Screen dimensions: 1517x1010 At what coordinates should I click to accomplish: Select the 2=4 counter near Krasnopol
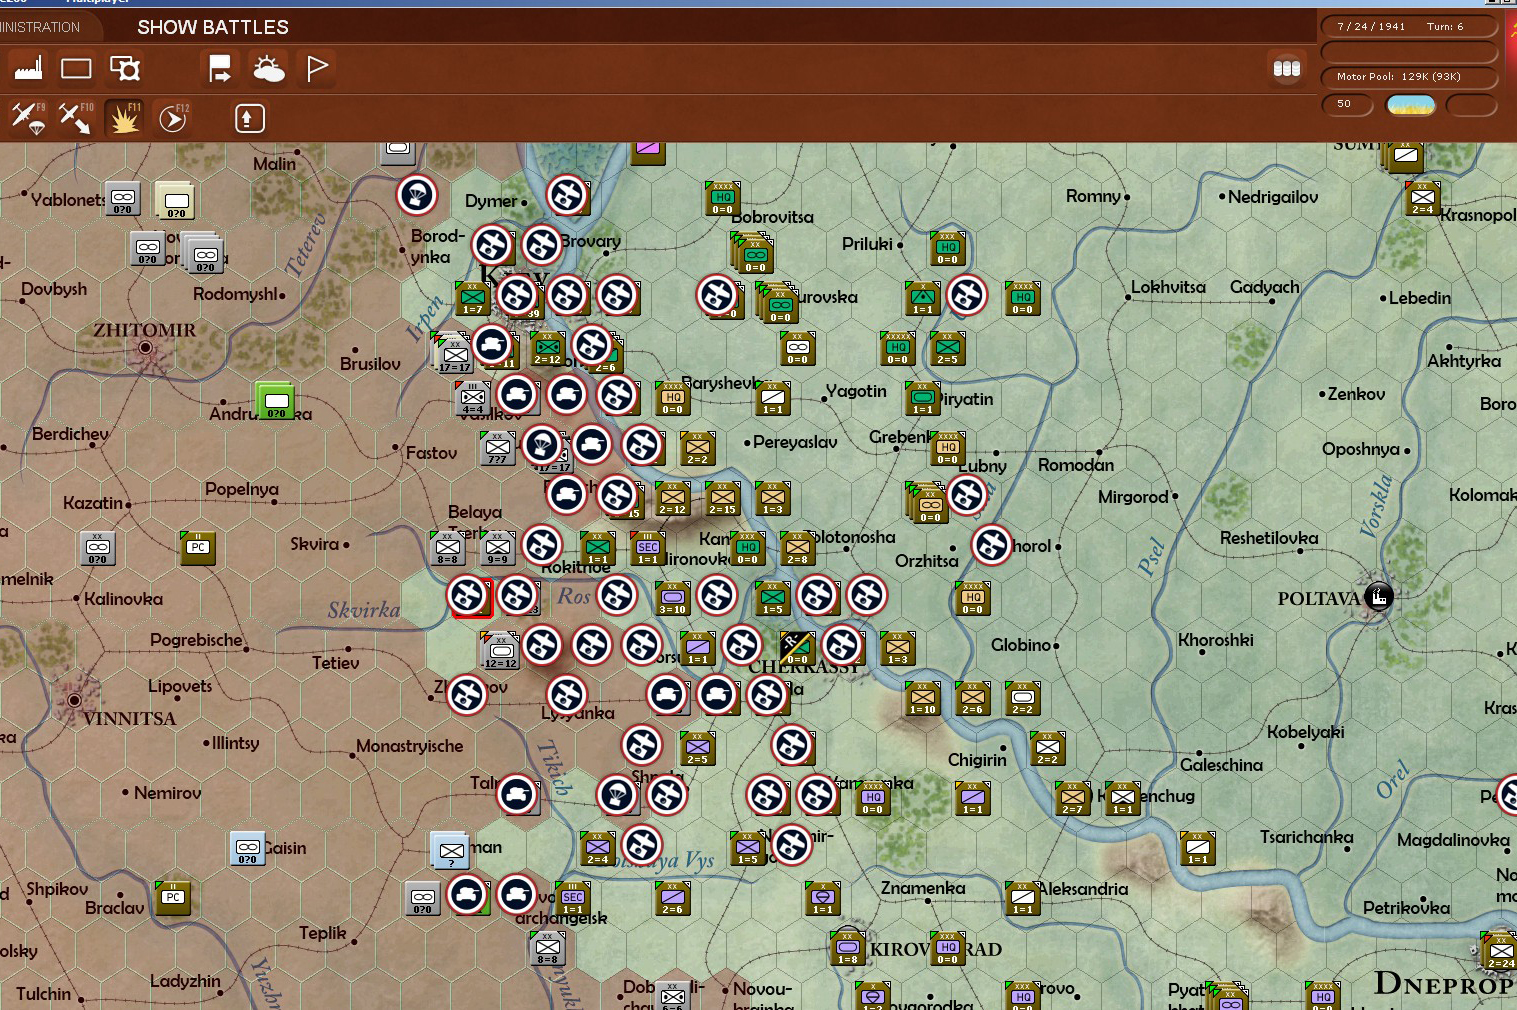(1422, 199)
